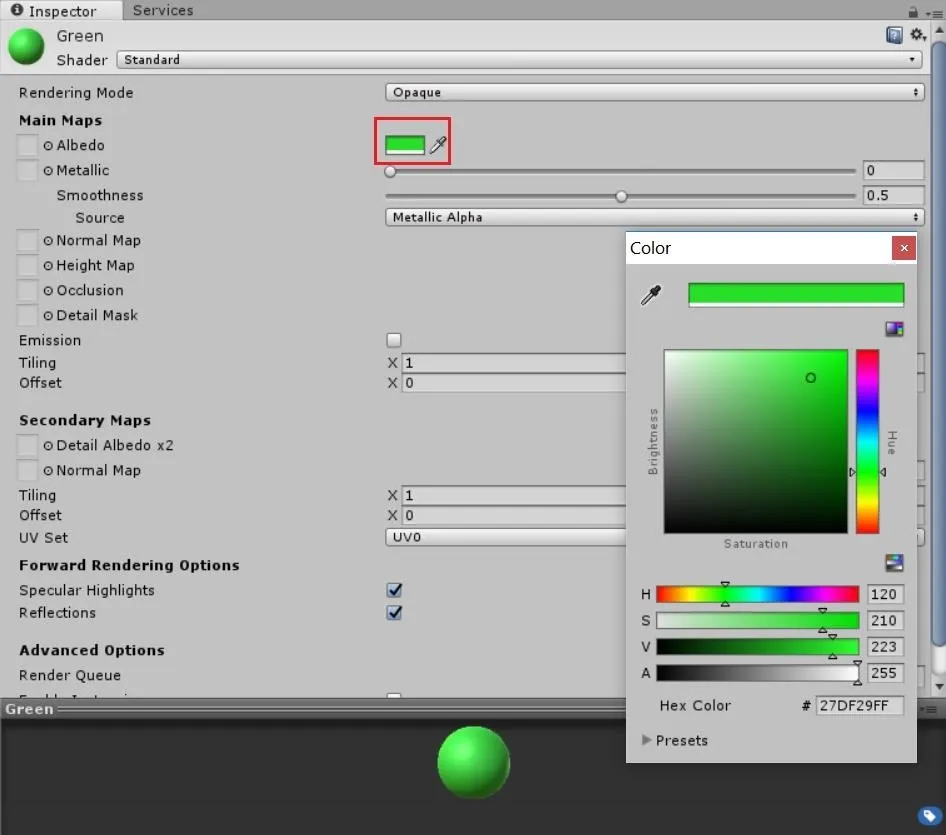Click the Hex Color input field
The height and width of the screenshot is (835, 946).
coord(860,705)
